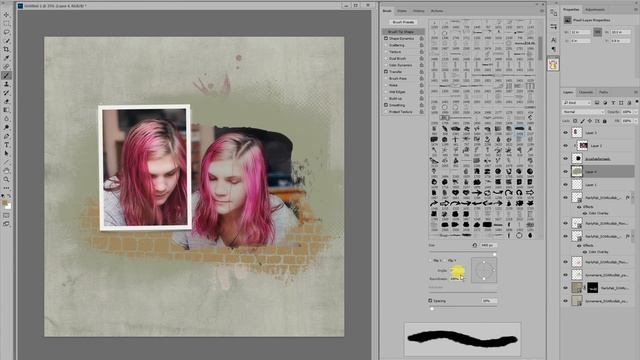This screenshot has width=640, height=360.
Task: Hide Layer 4 with its eye icon
Action: click(x=566, y=171)
